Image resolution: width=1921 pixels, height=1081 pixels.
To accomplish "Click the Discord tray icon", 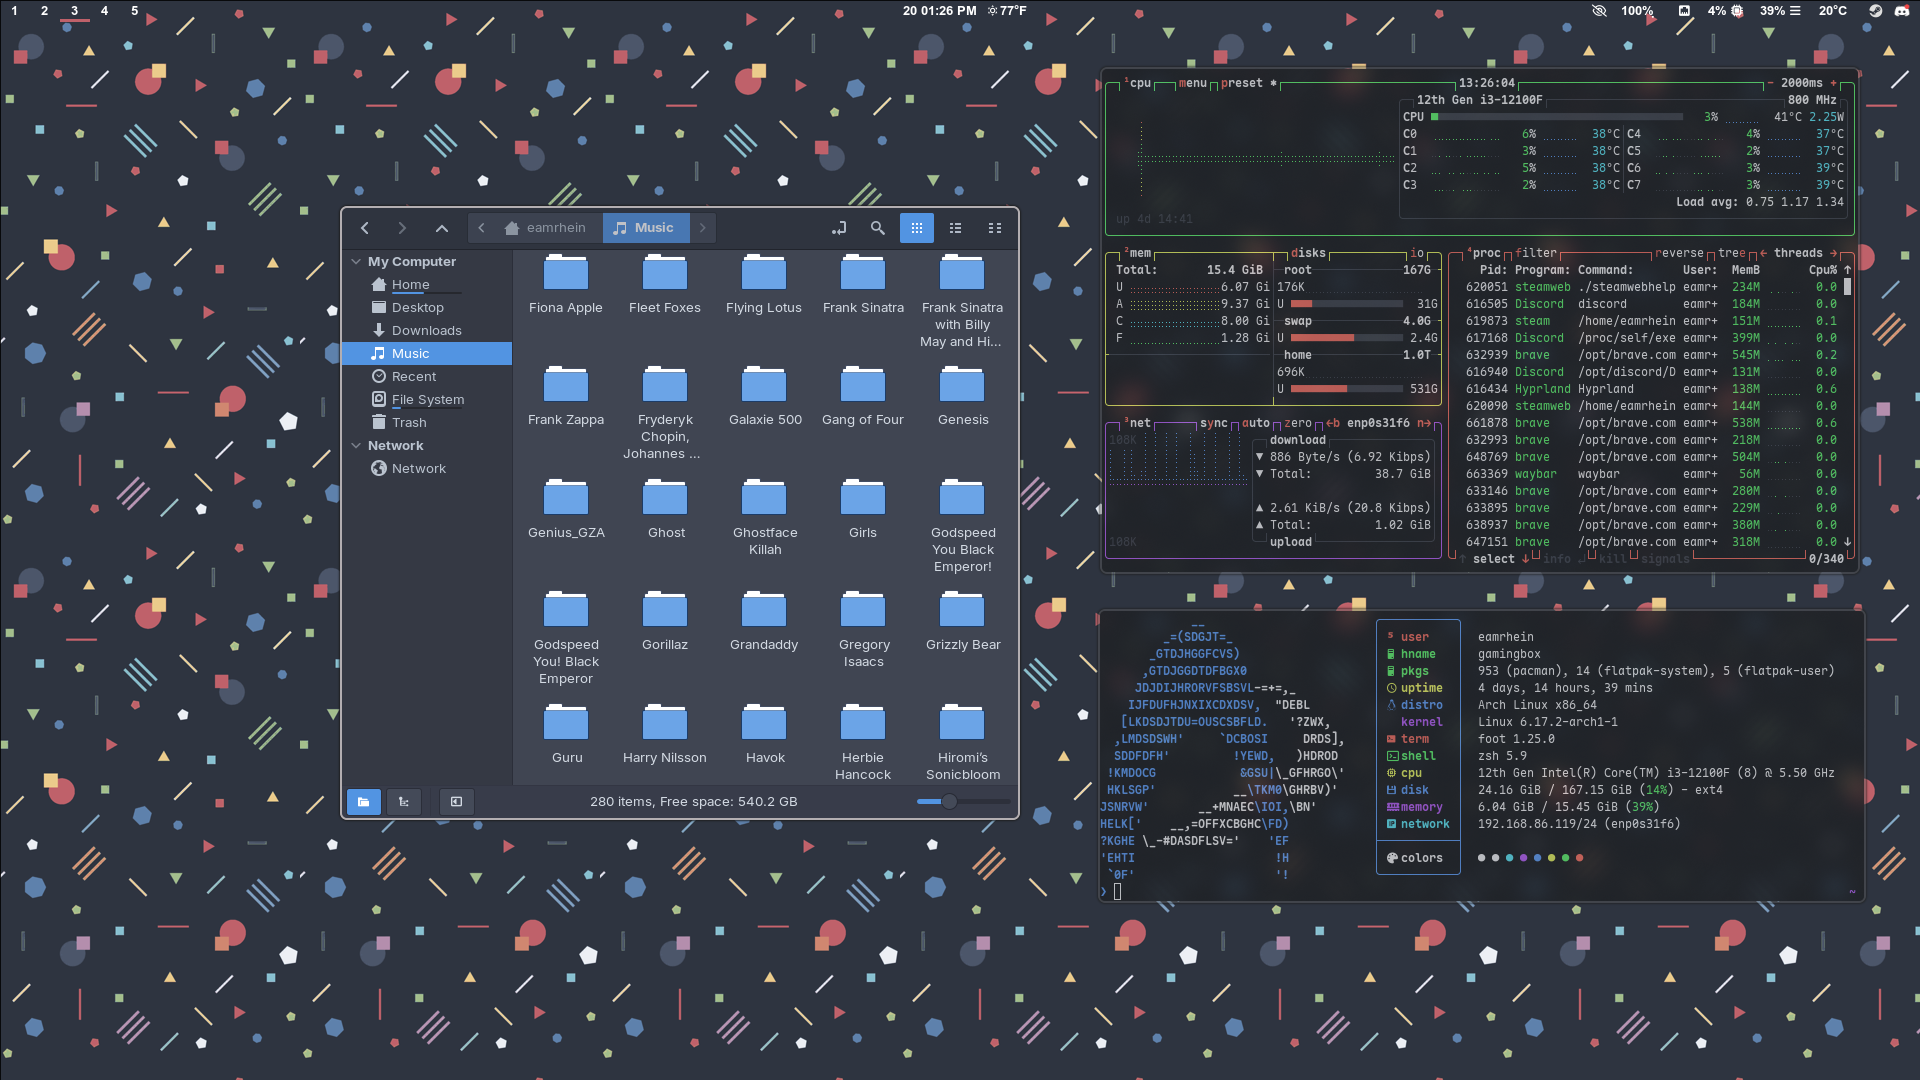I will point(1901,11).
